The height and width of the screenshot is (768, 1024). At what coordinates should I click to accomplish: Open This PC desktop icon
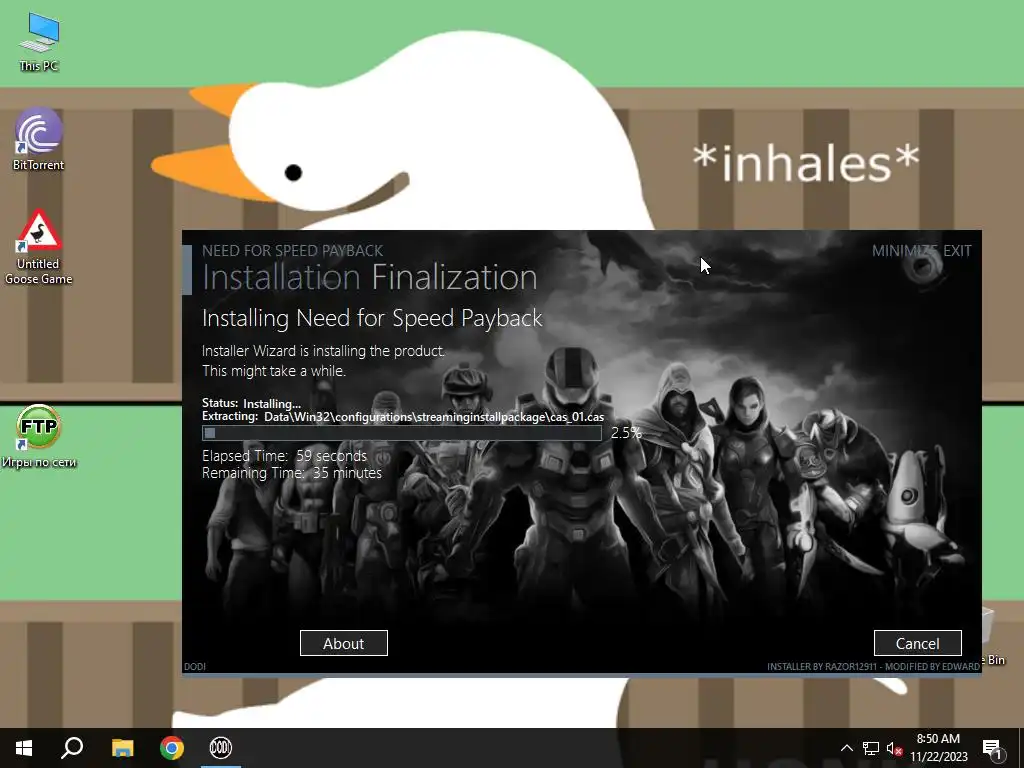39,42
